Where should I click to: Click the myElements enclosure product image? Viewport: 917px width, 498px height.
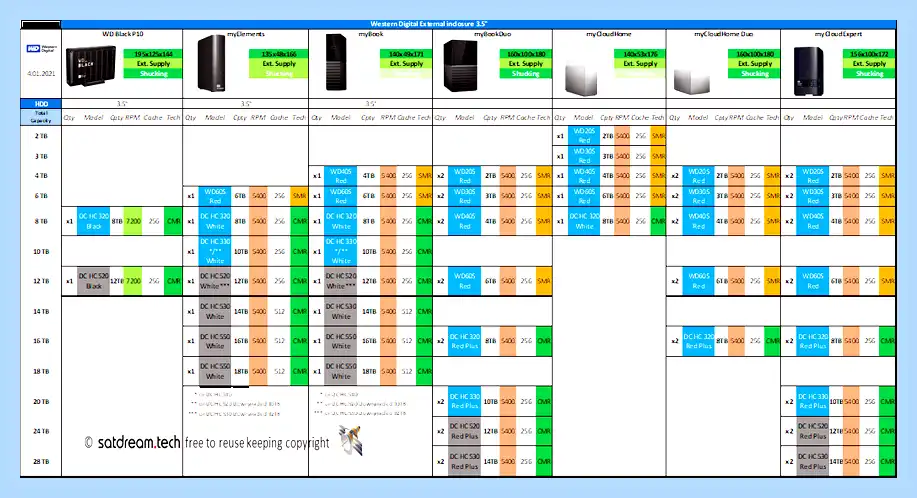211,63
